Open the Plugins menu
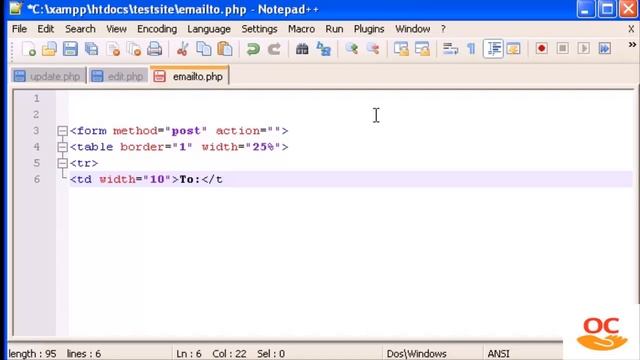Viewport: 640px width, 360px height. pyautogui.click(x=369, y=29)
